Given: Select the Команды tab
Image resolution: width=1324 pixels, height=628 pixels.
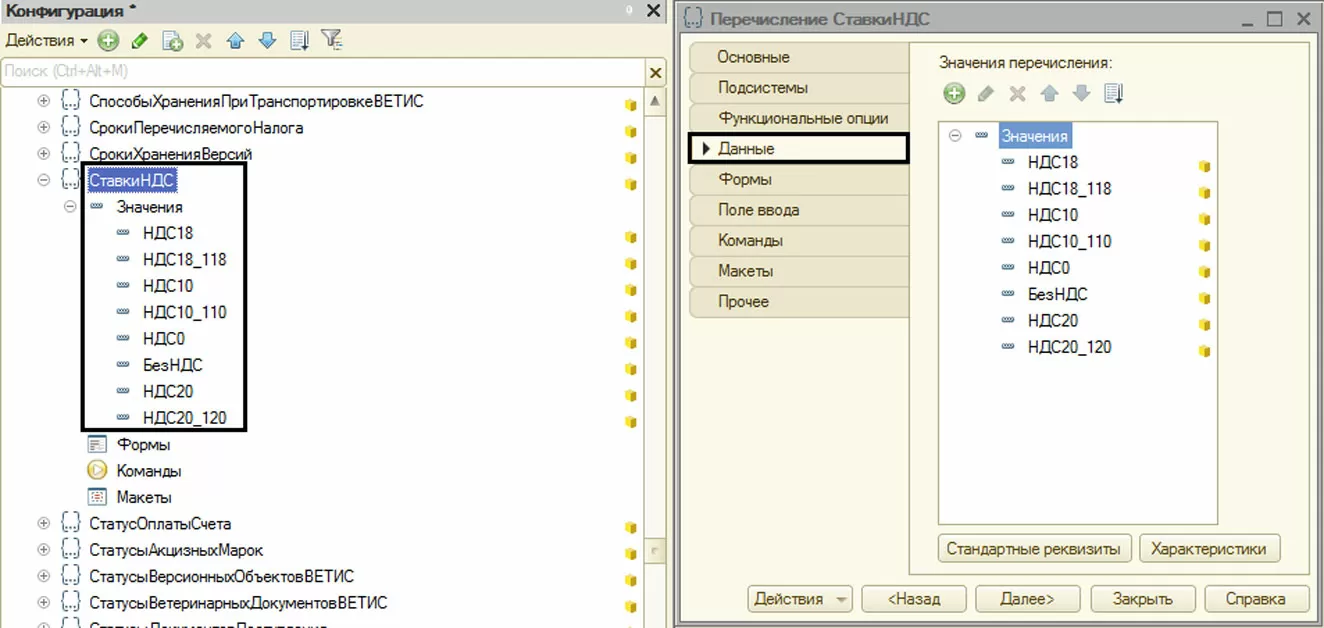Looking at the screenshot, I should point(798,240).
